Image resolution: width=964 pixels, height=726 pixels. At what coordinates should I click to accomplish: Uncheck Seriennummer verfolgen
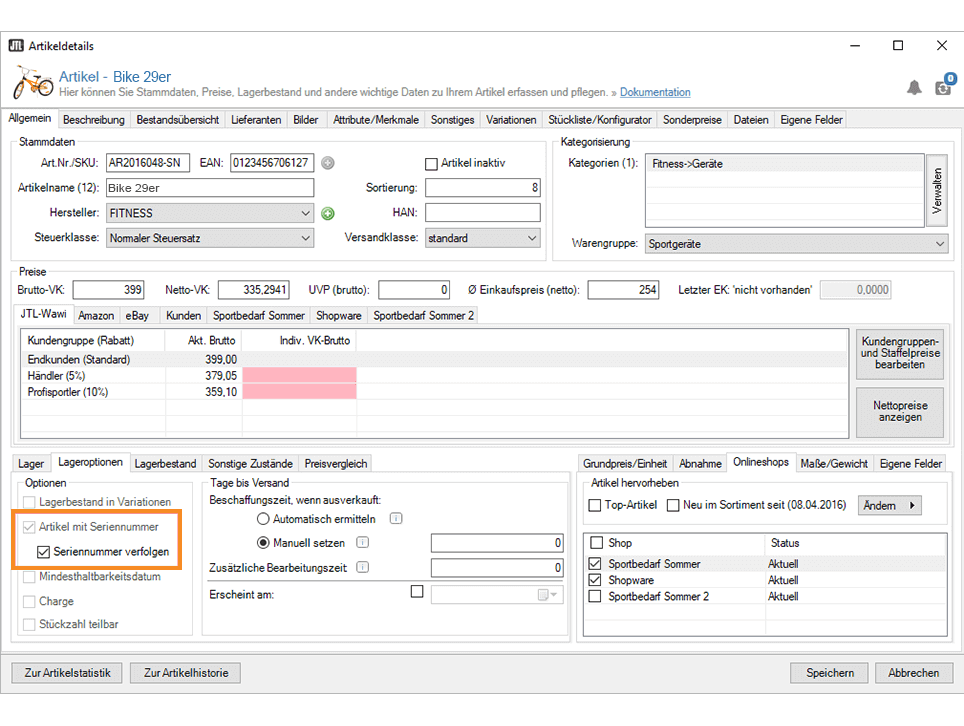click(43, 552)
